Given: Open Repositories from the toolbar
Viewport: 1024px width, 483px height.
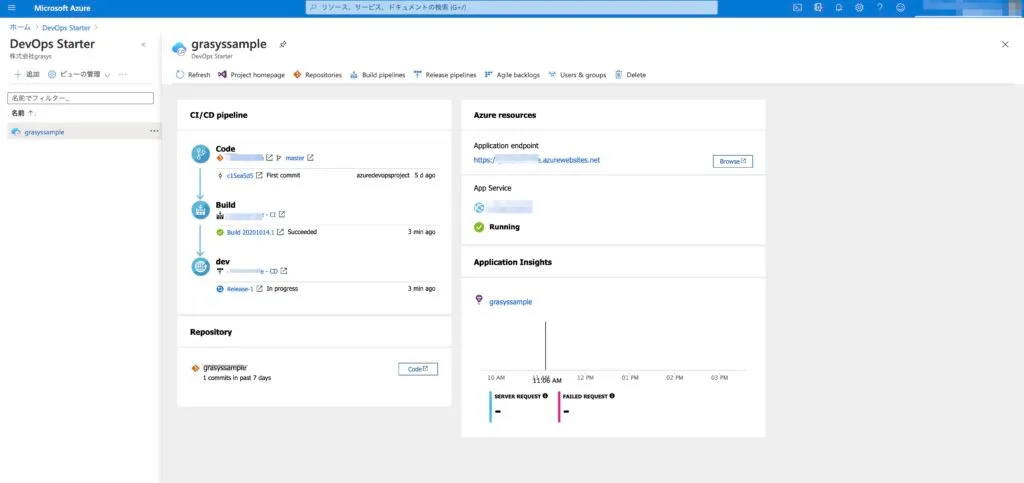Looking at the screenshot, I should [317, 74].
